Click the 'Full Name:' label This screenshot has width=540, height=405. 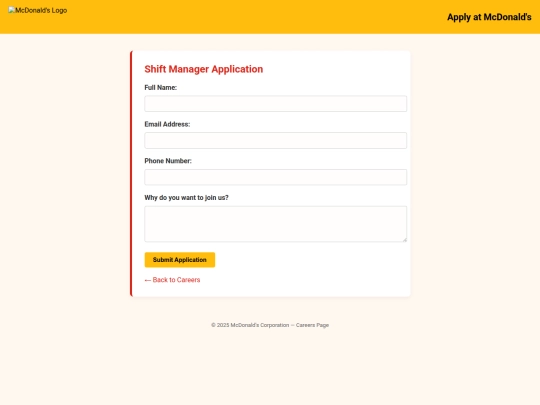pos(160,87)
